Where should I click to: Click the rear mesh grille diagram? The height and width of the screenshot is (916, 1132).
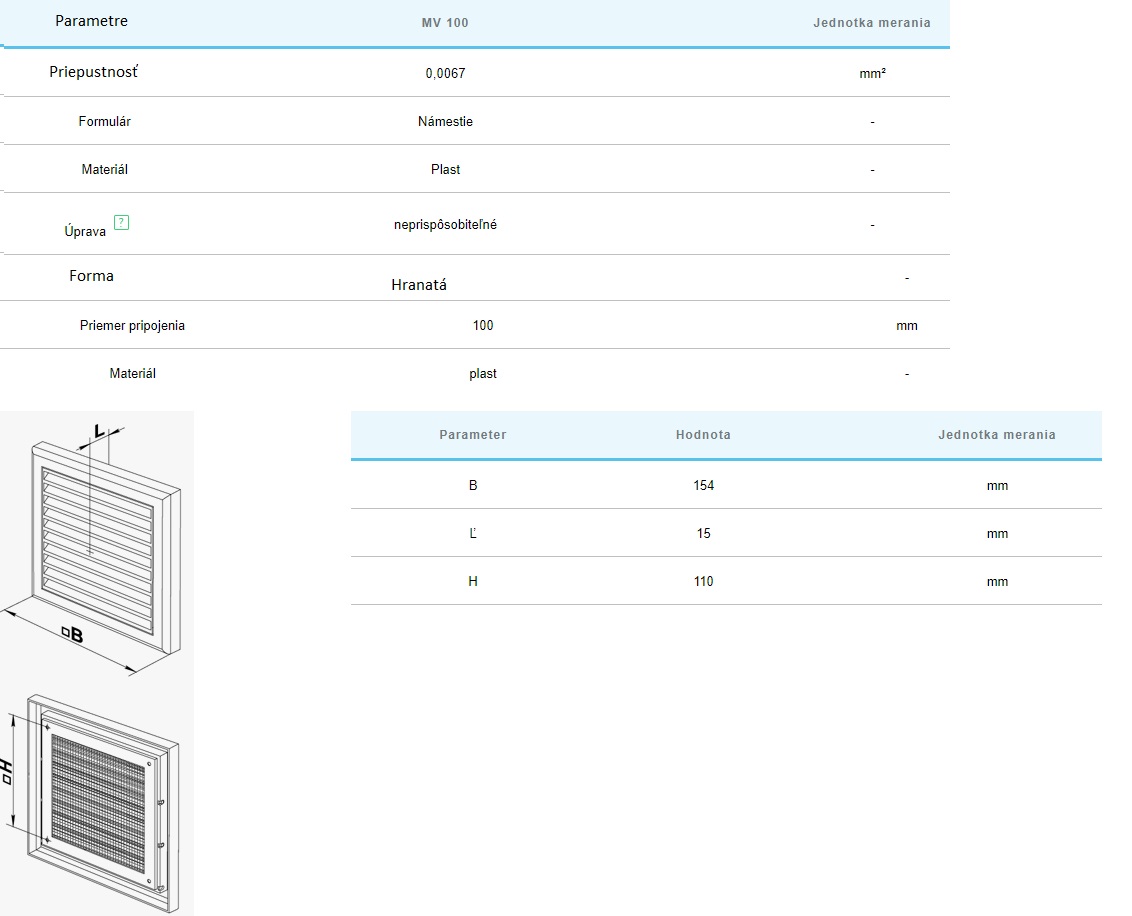click(98, 800)
